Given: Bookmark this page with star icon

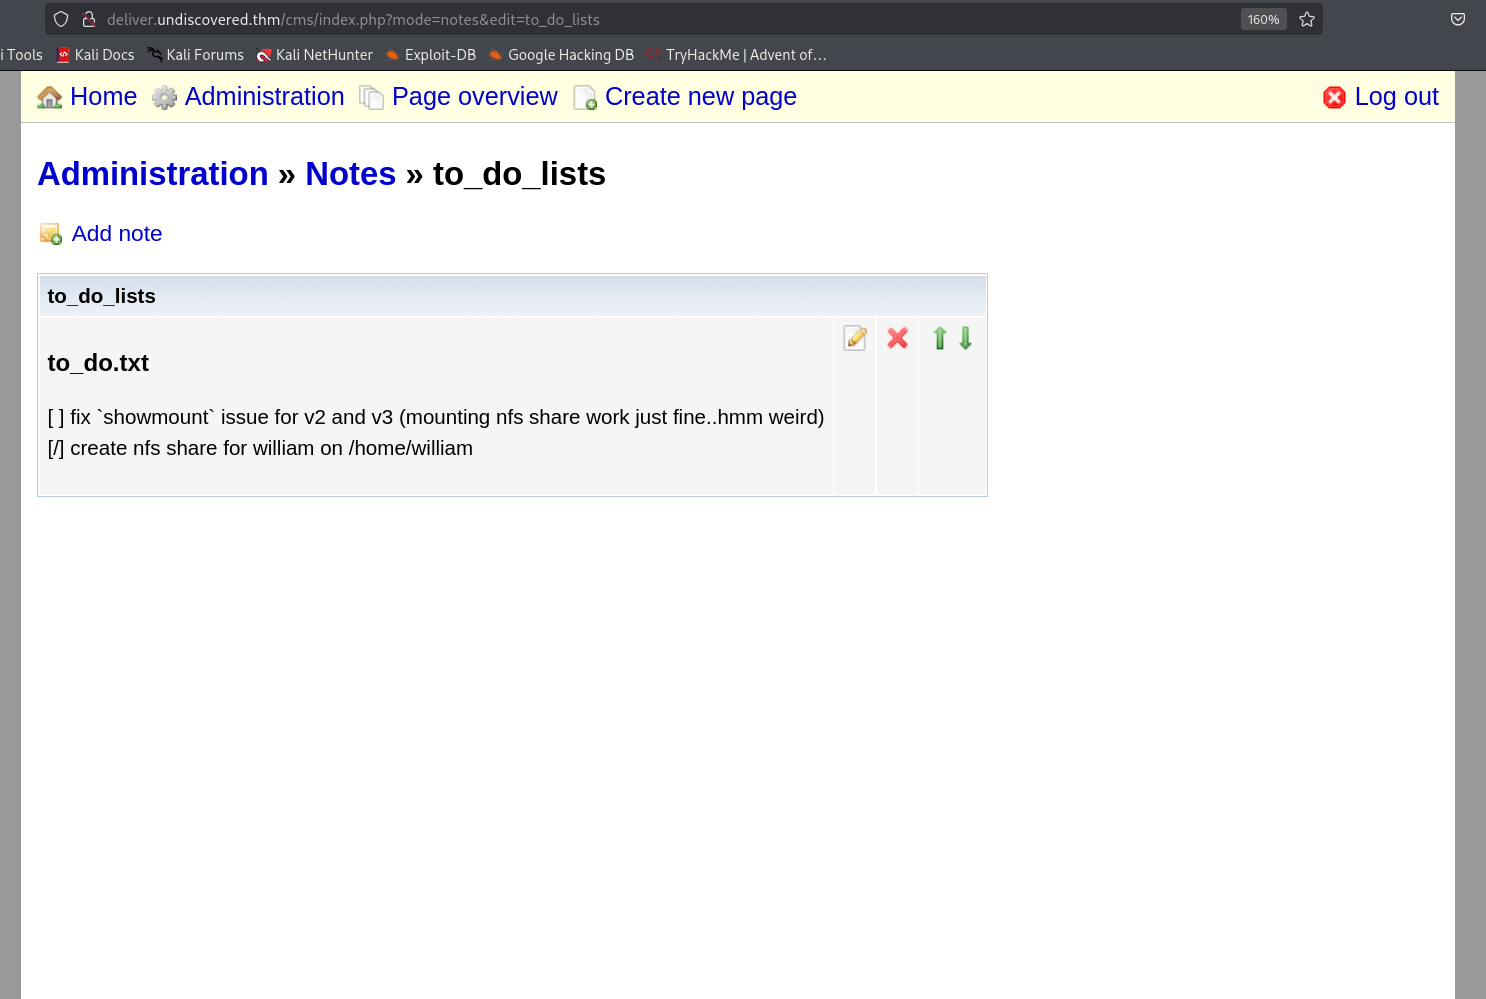Looking at the screenshot, I should (x=1307, y=19).
